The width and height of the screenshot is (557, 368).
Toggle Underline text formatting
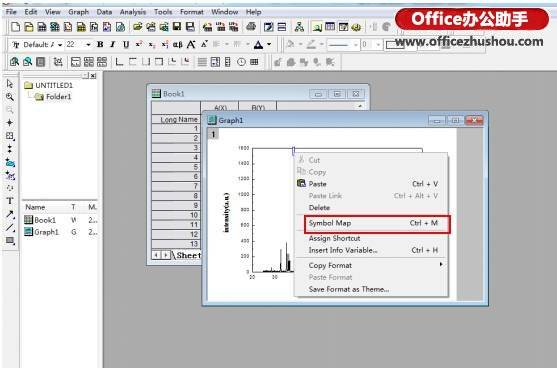[x=126, y=44]
